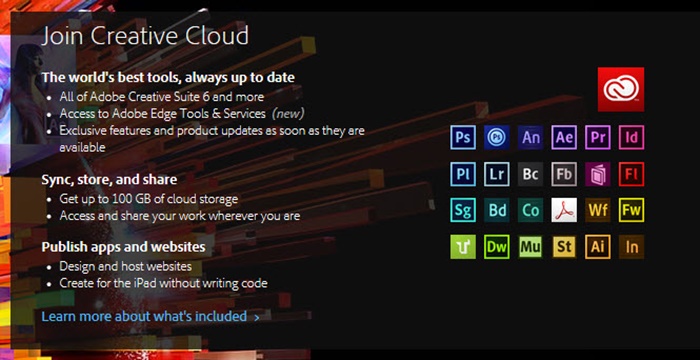Open the Business Catalyst (Bc) icon
Screen dimensions: 700x360
(x=530, y=174)
